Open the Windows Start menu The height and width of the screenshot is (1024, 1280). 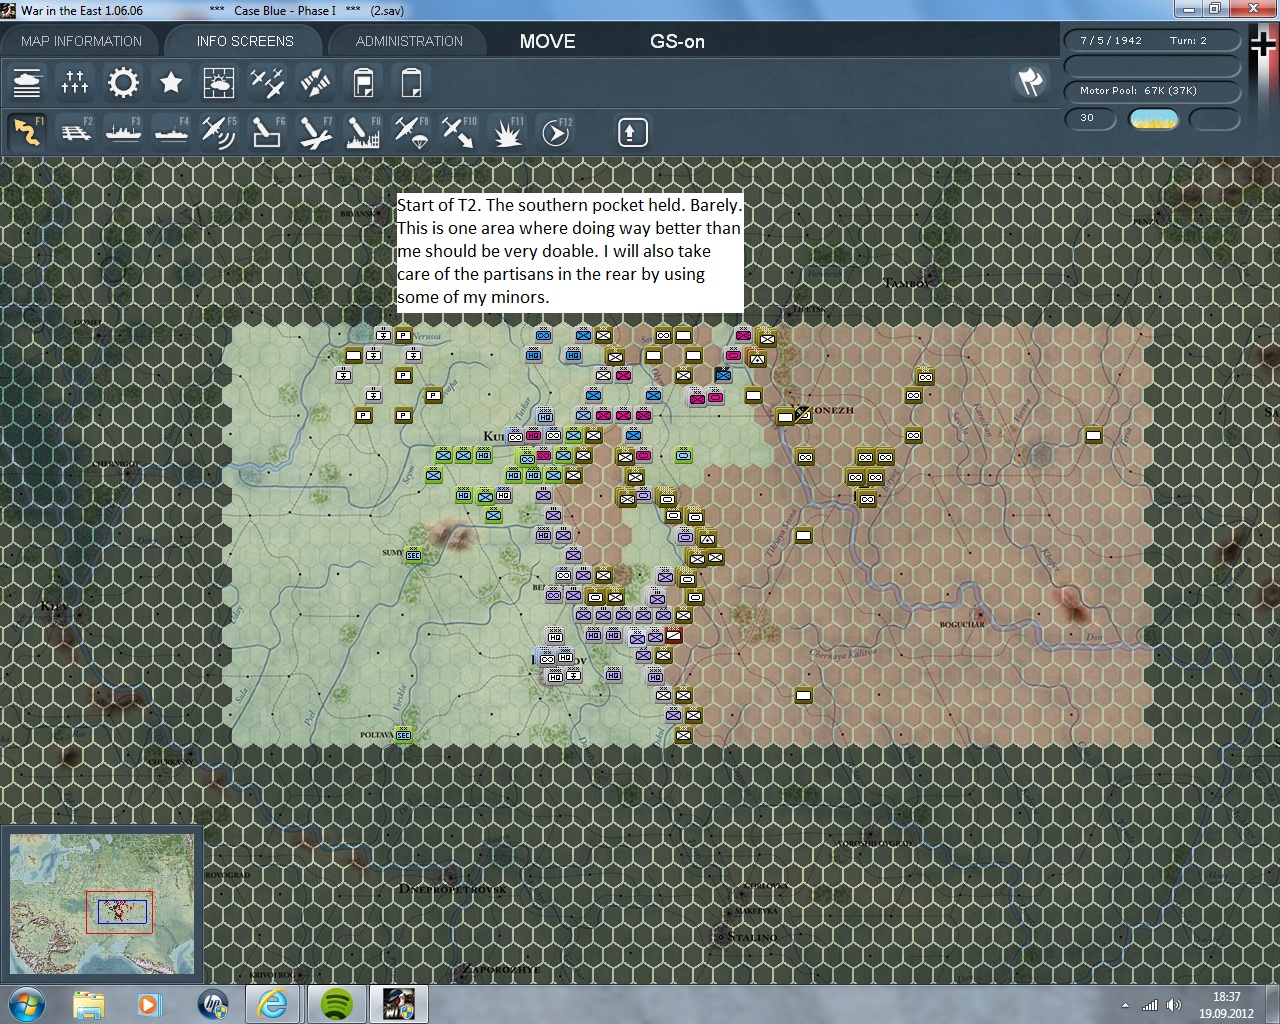(x=27, y=1003)
